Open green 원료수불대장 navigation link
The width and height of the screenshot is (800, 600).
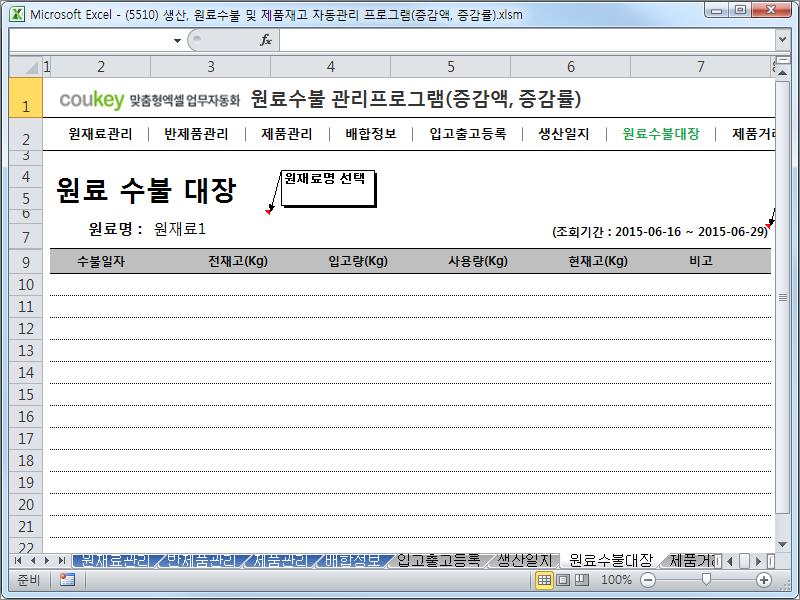pyautogui.click(x=661, y=134)
